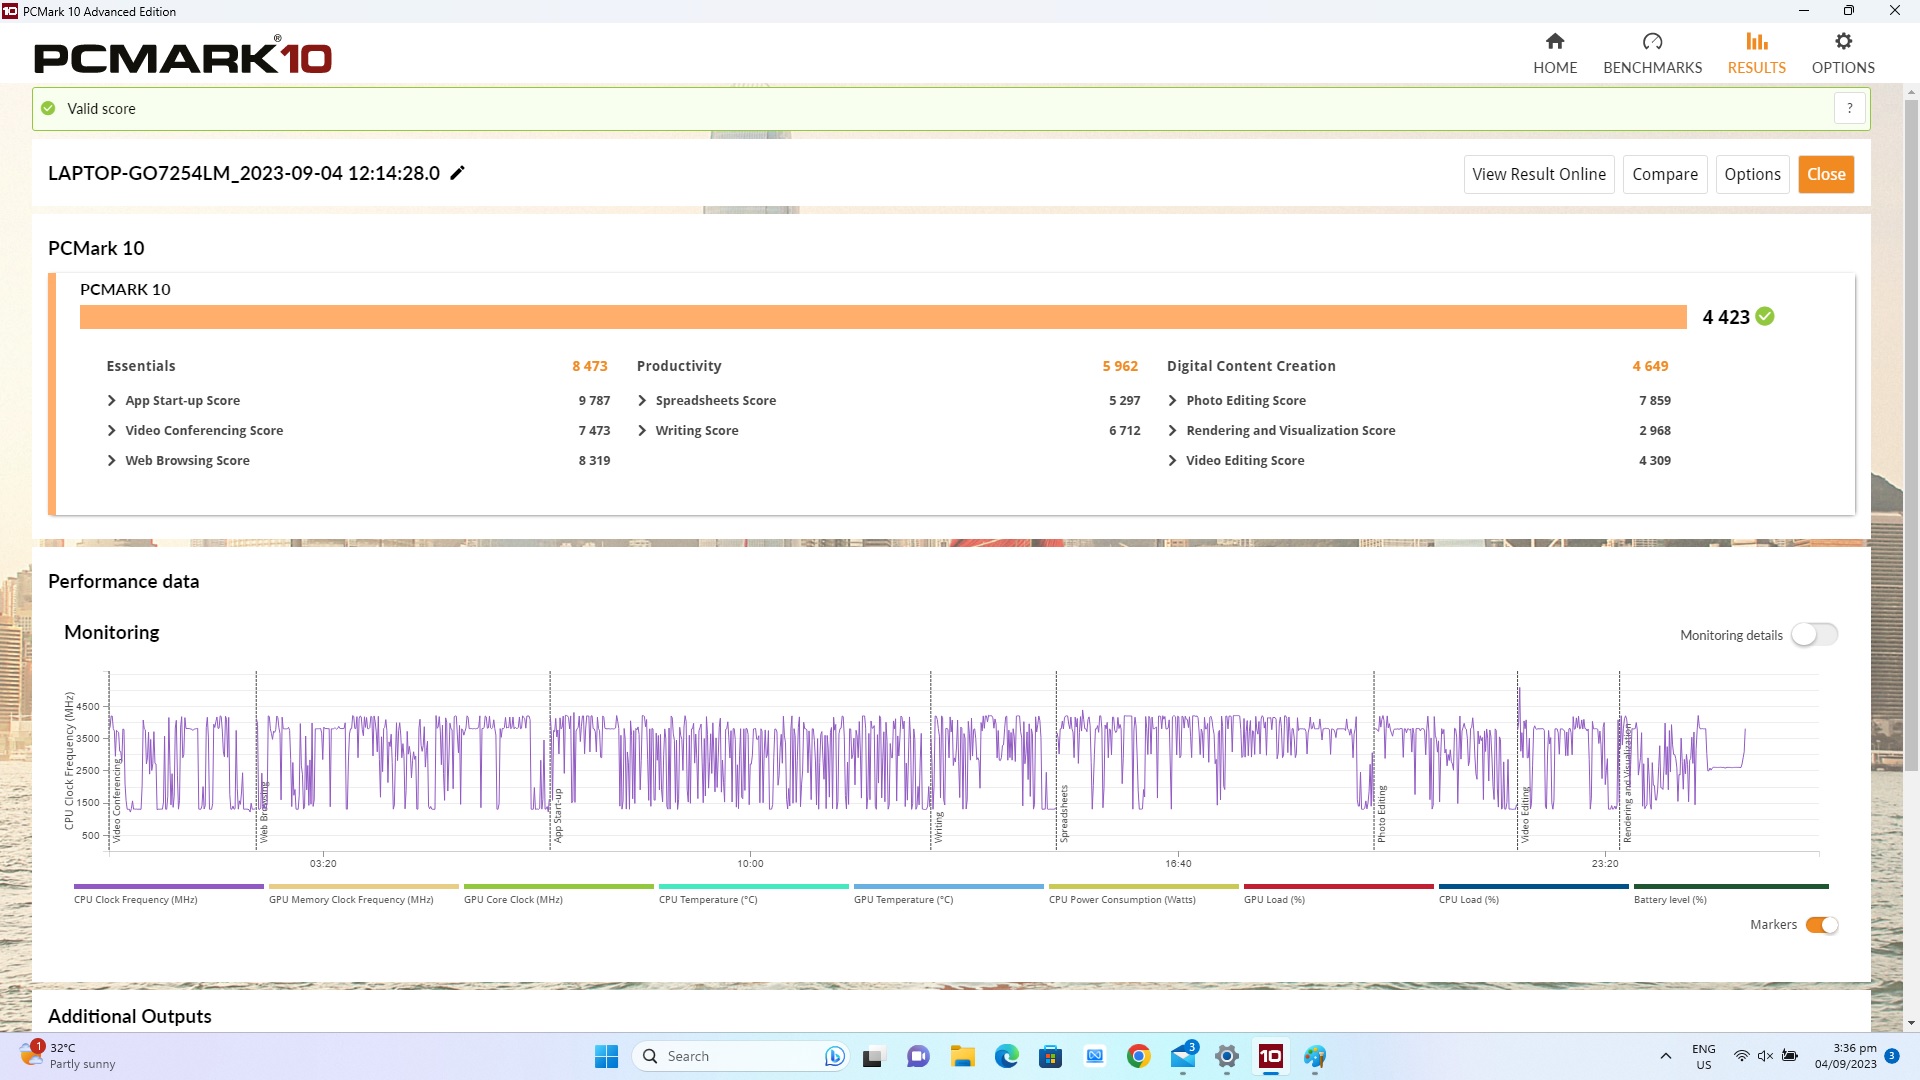The width and height of the screenshot is (1920, 1080).
Task: Switch to the Results tab
Action: point(1756,52)
